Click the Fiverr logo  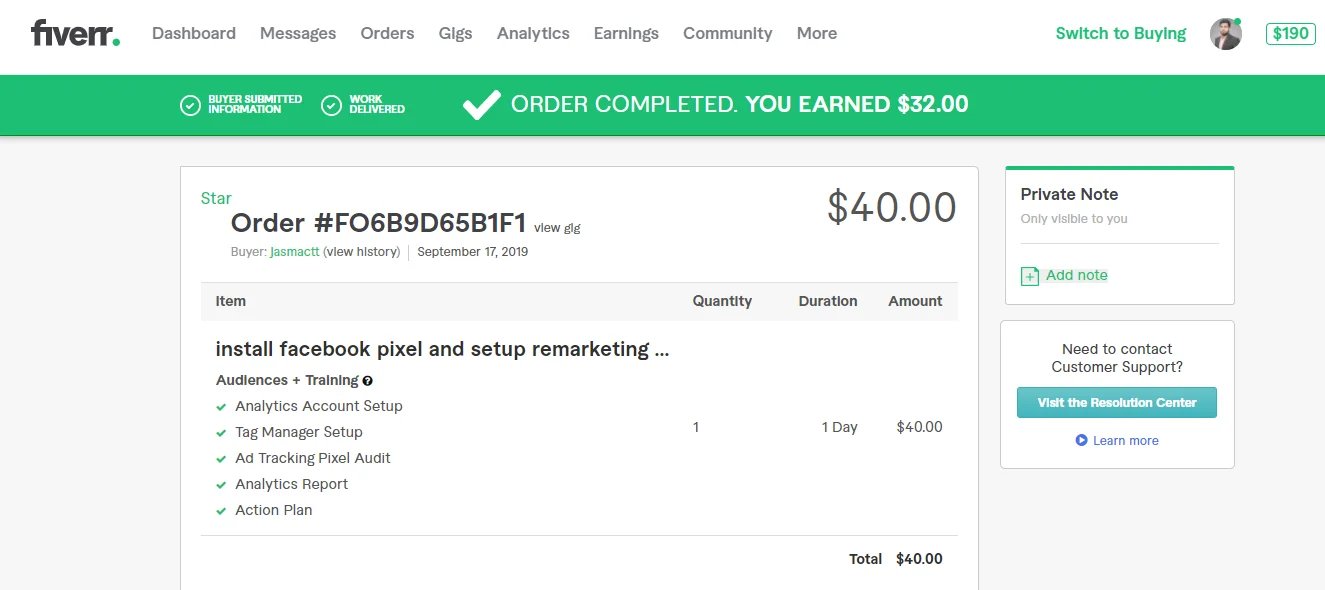[x=75, y=33]
